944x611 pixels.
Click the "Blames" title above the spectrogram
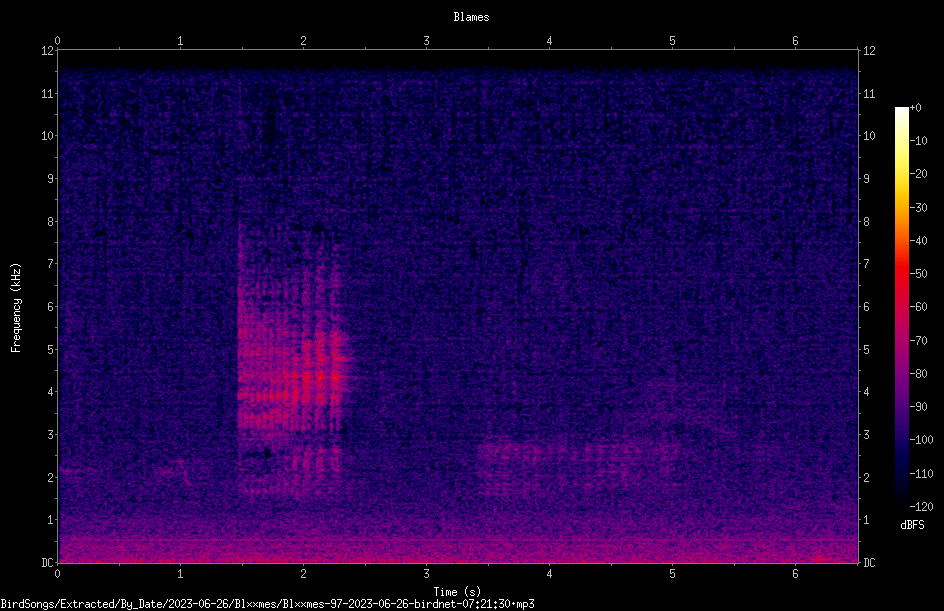(471, 17)
